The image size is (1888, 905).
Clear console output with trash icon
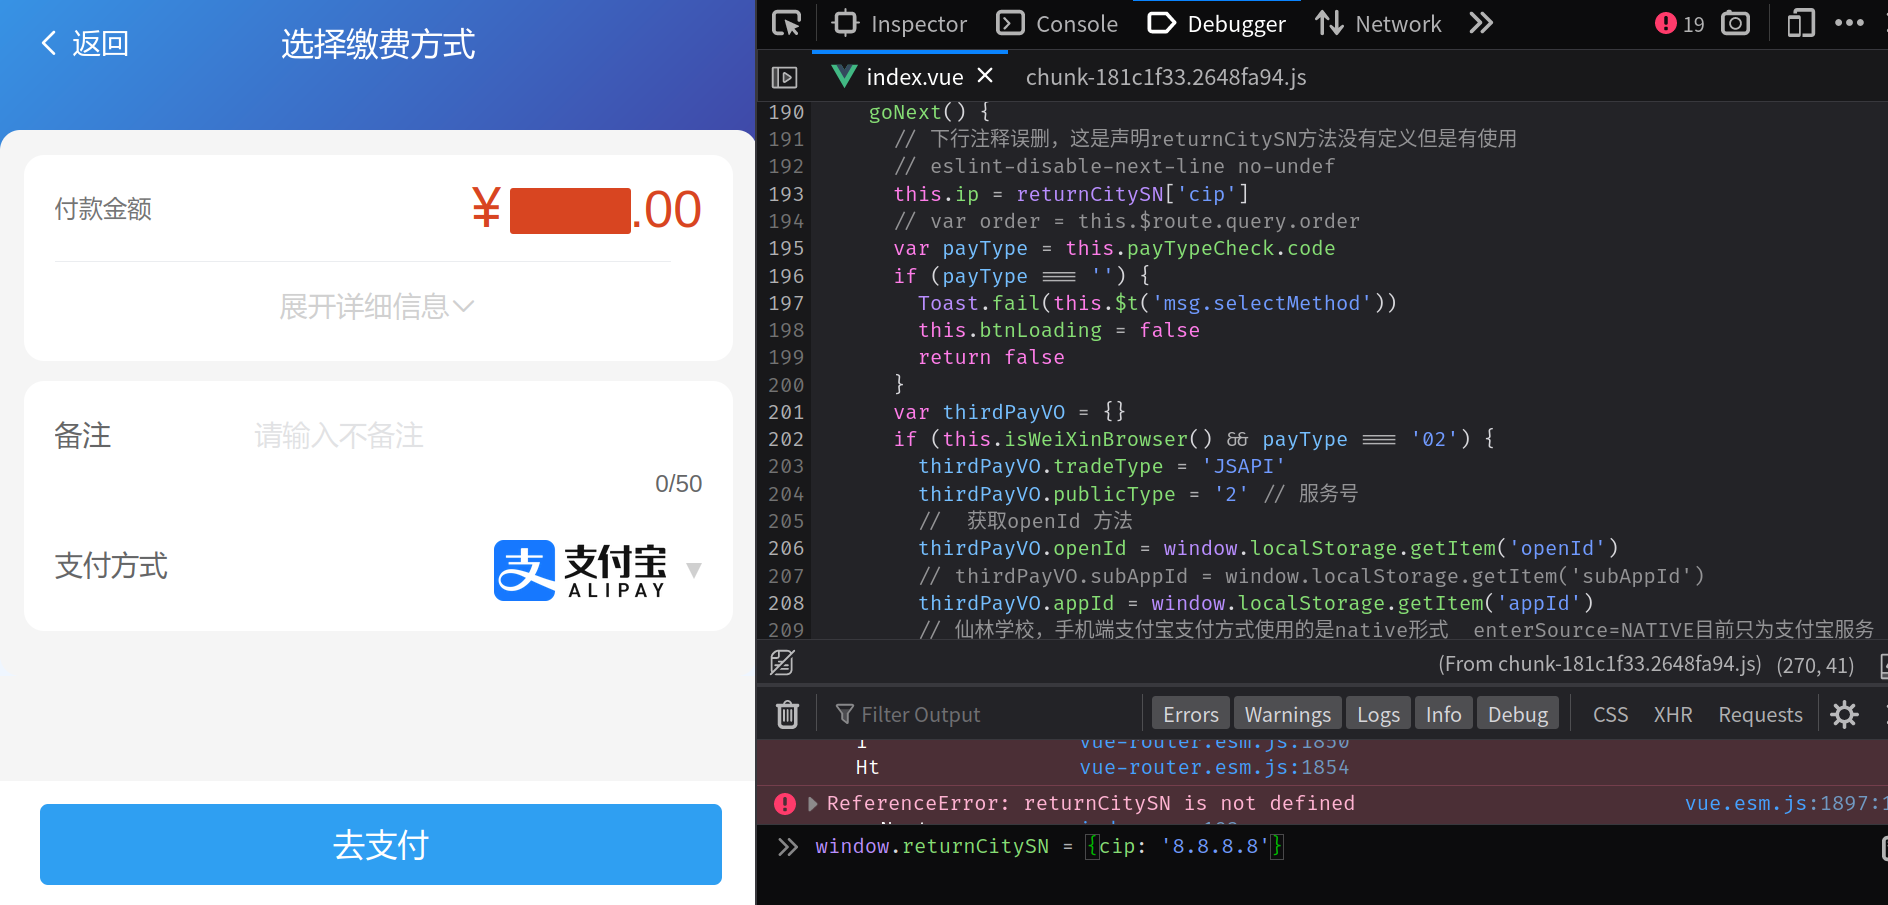[788, 714]
